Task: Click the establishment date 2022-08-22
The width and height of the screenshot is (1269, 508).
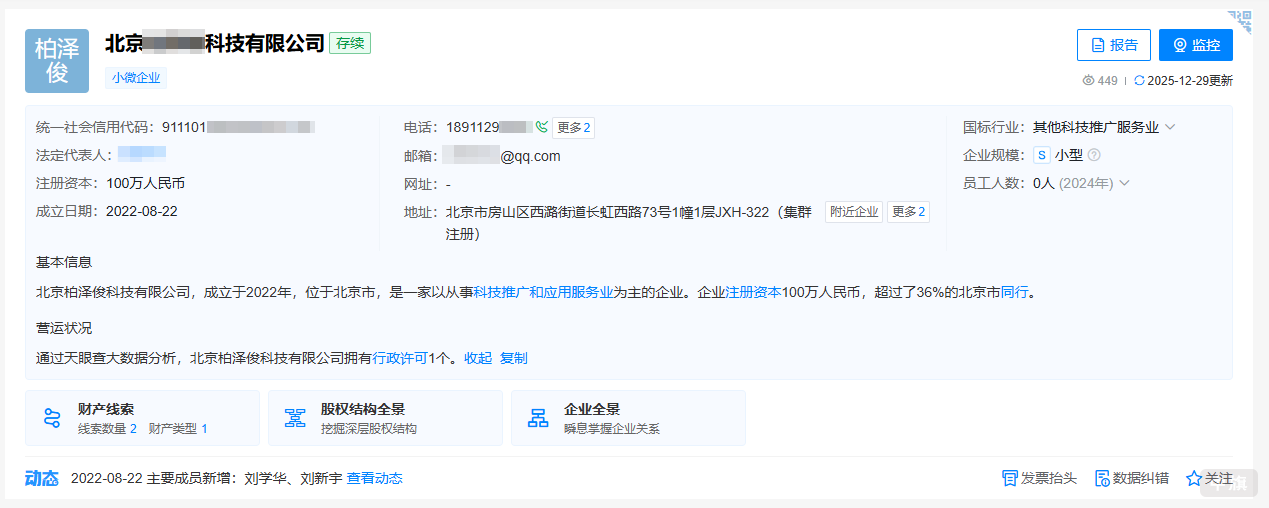Action: pos(142,211)
